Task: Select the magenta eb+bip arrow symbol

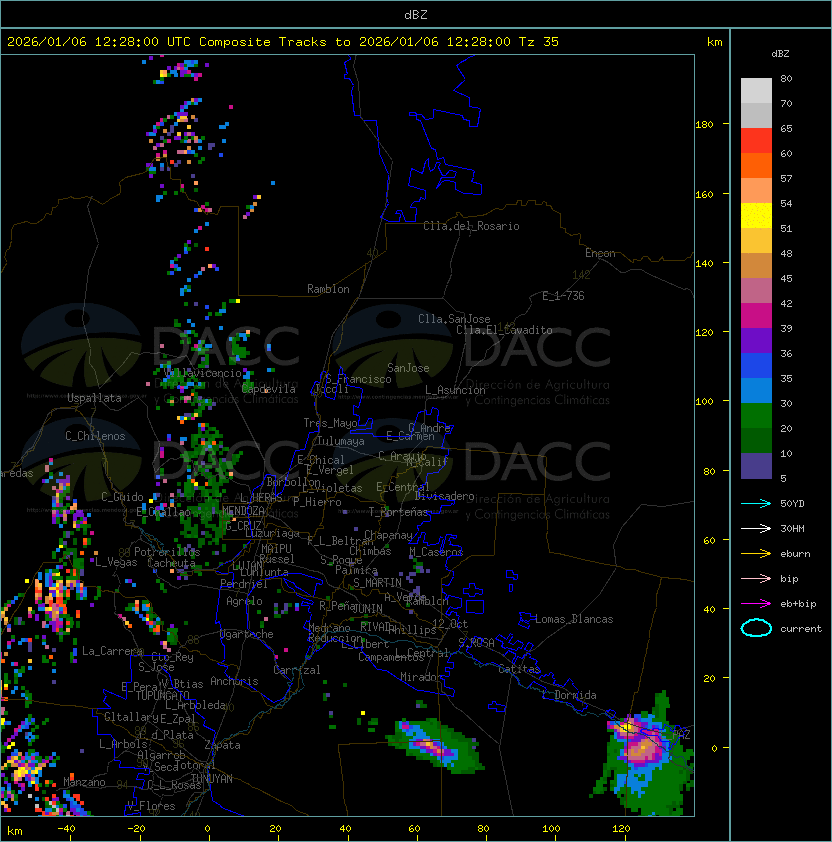Action: 756,604
